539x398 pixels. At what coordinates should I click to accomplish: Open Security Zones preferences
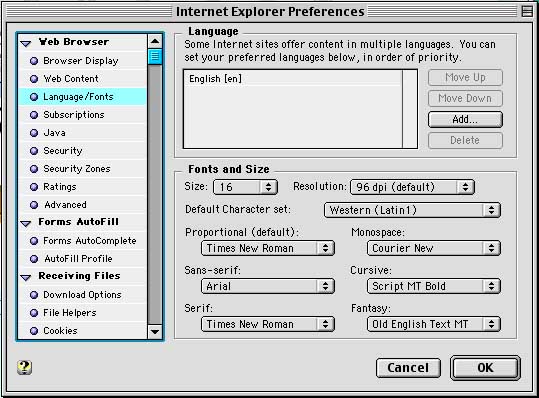tap(83, 169)
